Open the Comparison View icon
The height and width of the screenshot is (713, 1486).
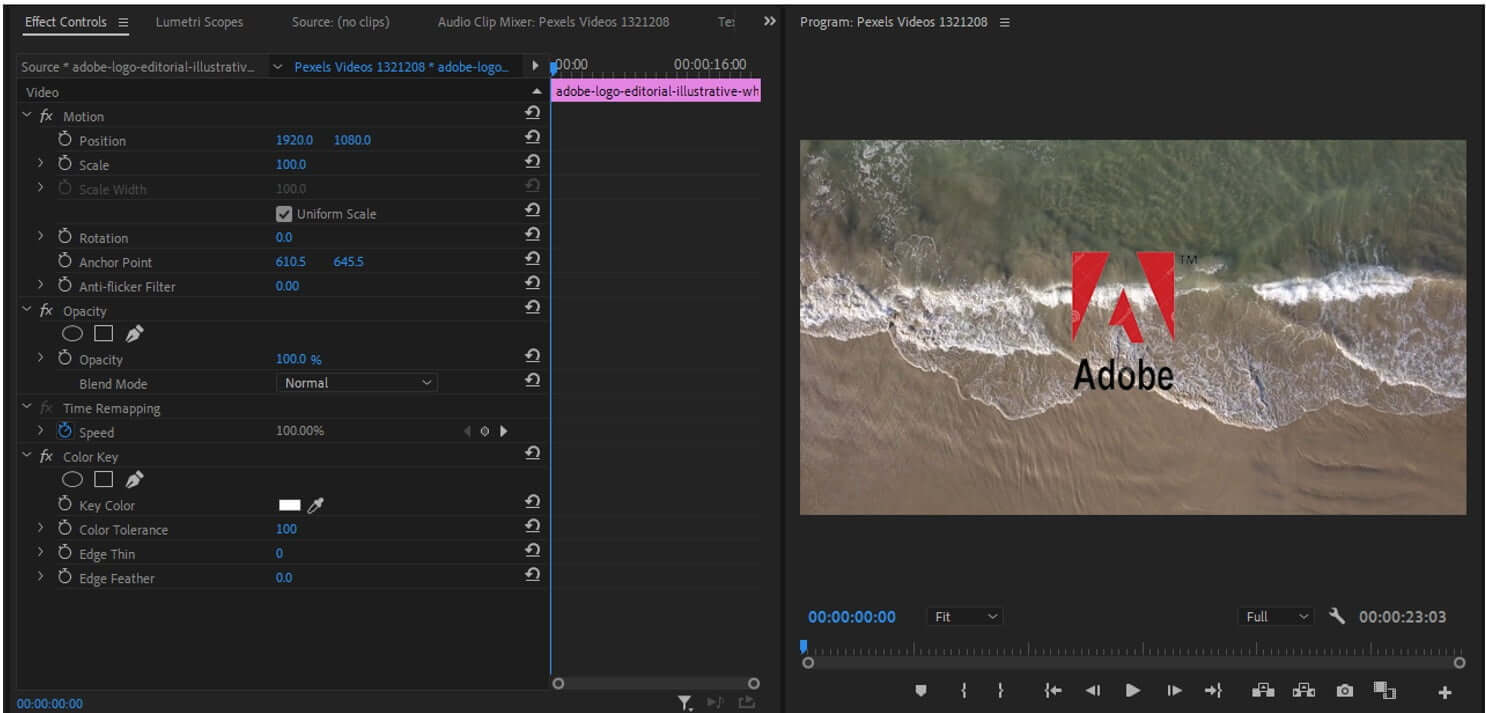click(x=1384, y=690)
